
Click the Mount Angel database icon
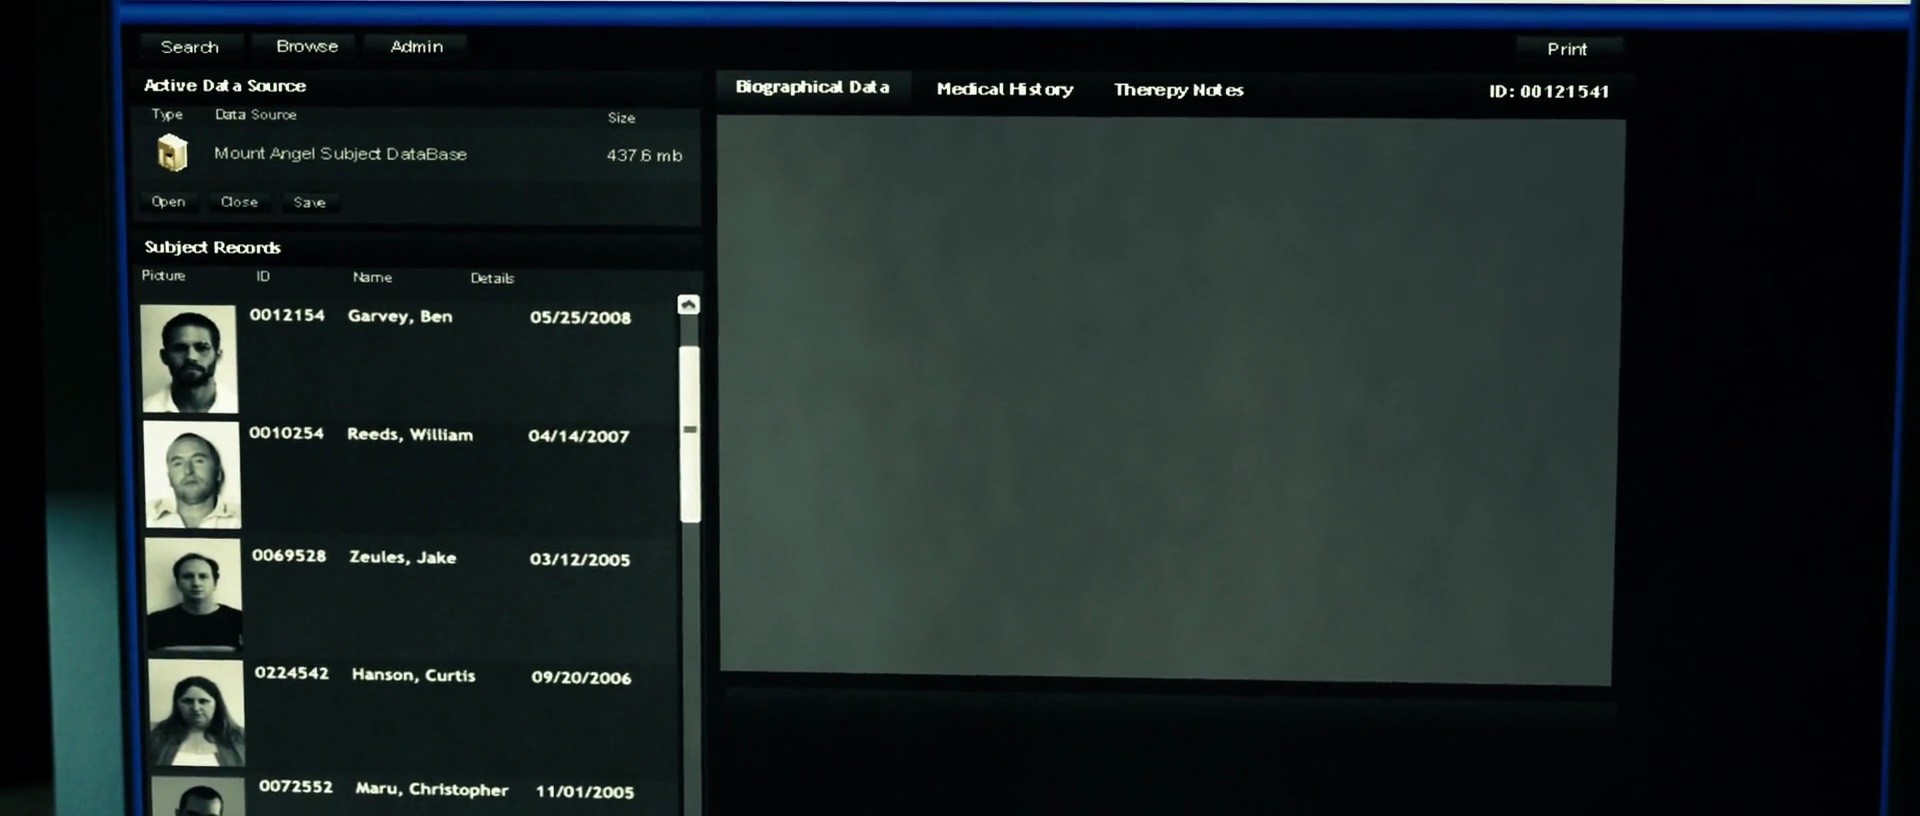click(x=172, y=153)
